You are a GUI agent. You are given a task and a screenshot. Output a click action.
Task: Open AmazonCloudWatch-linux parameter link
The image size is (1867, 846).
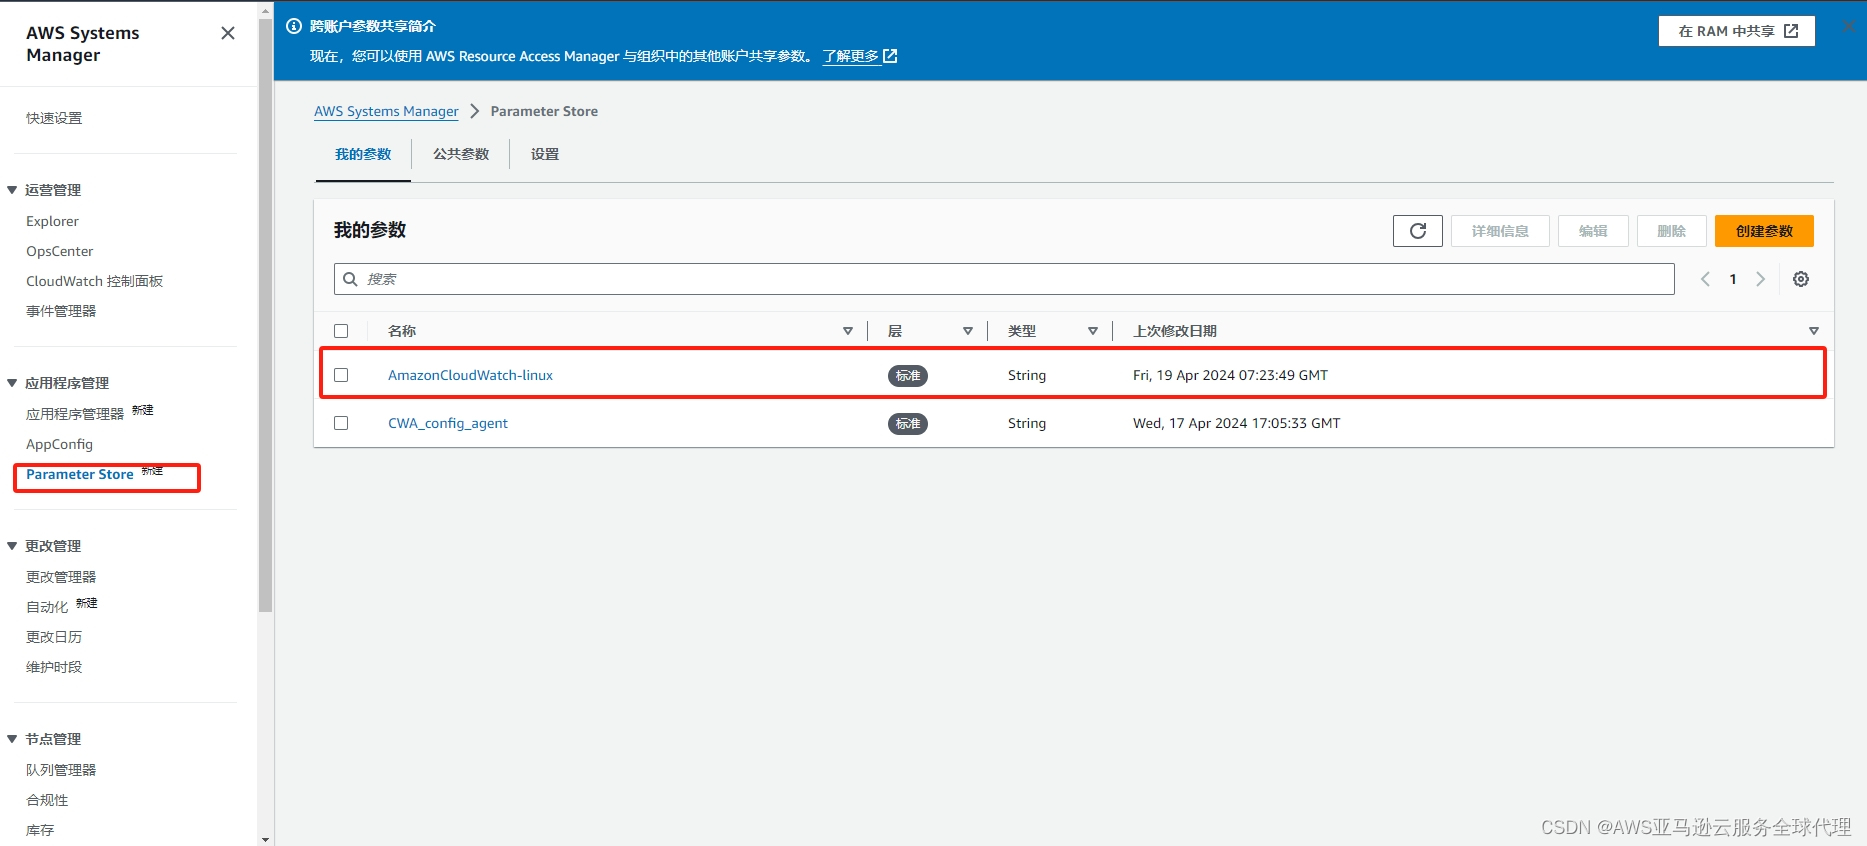pos(470,375)
